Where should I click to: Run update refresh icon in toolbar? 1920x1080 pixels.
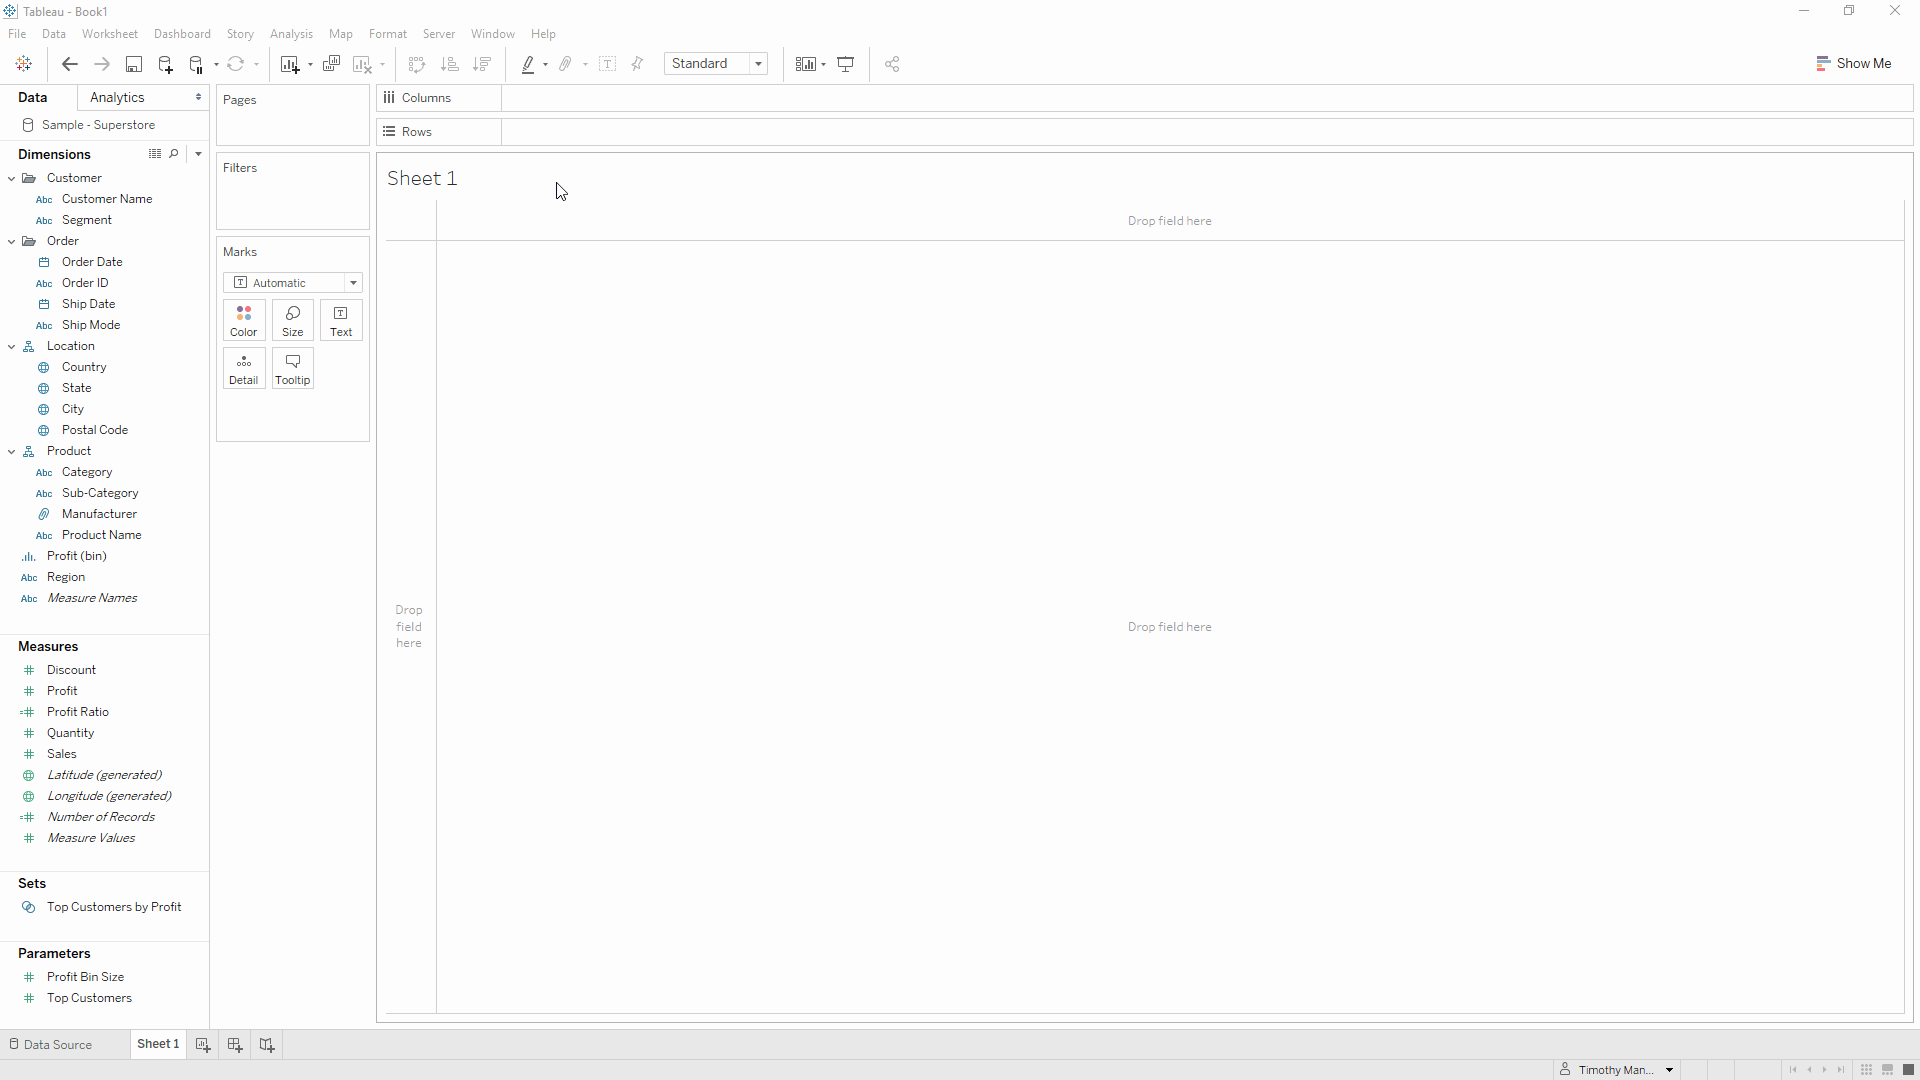coord(236,64)
